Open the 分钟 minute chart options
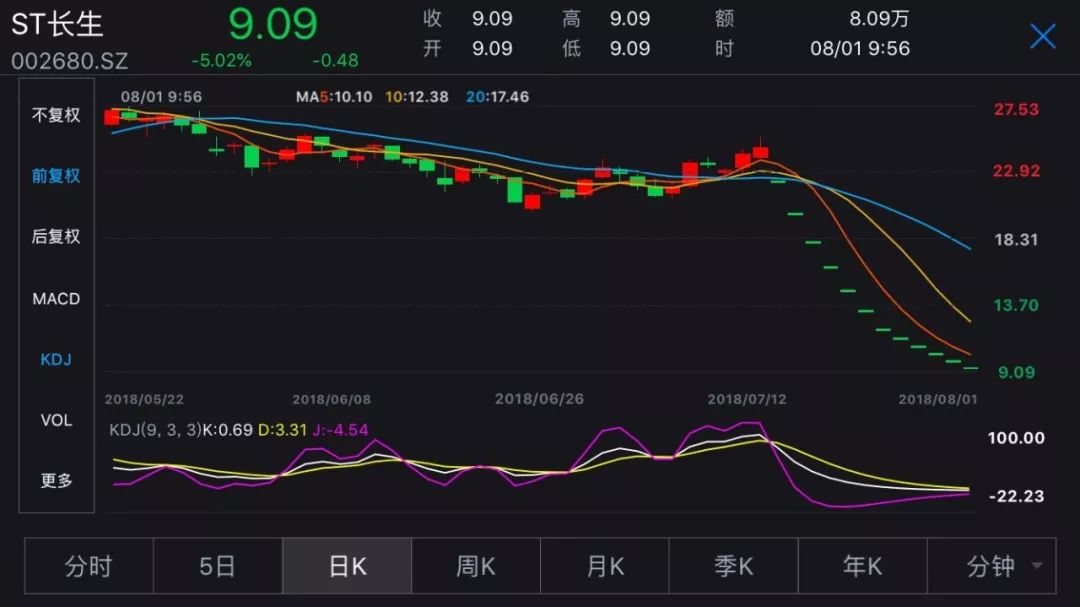This screenshot has width=1080, height=607. pyautogui.click(x=990, y=565)
